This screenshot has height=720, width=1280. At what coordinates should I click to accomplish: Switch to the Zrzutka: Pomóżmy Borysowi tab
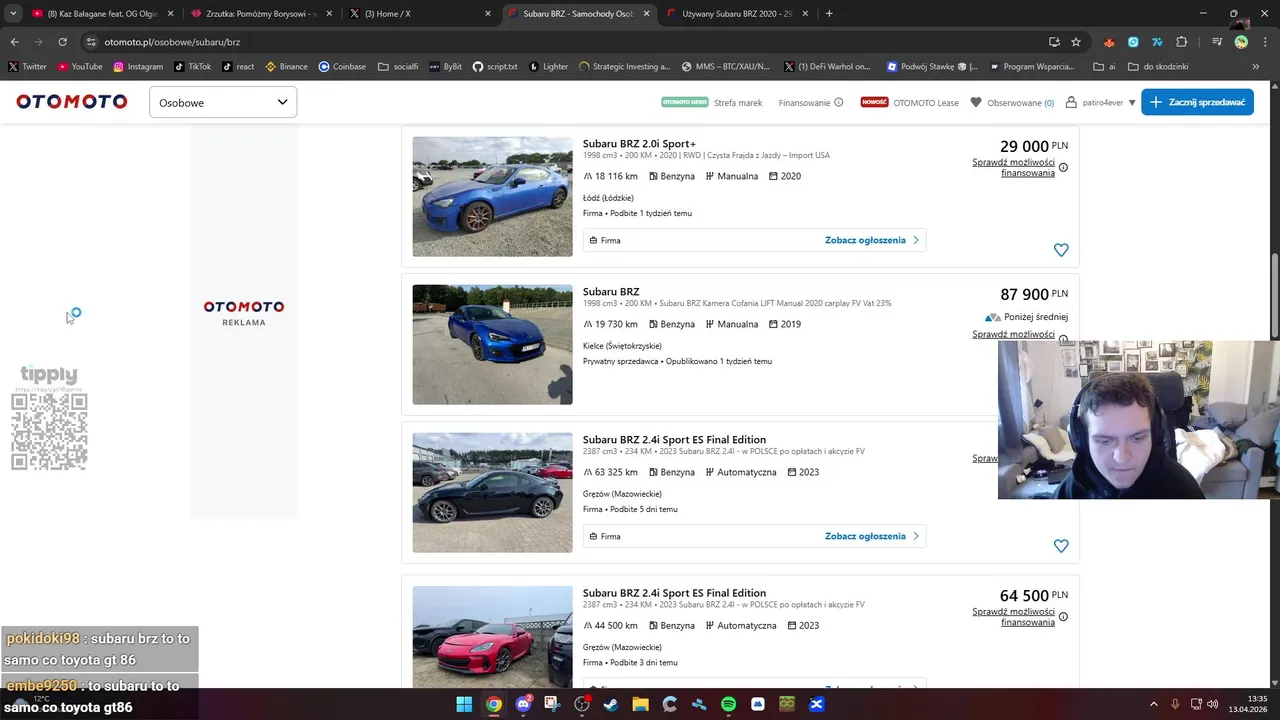(x=262, y=14)
